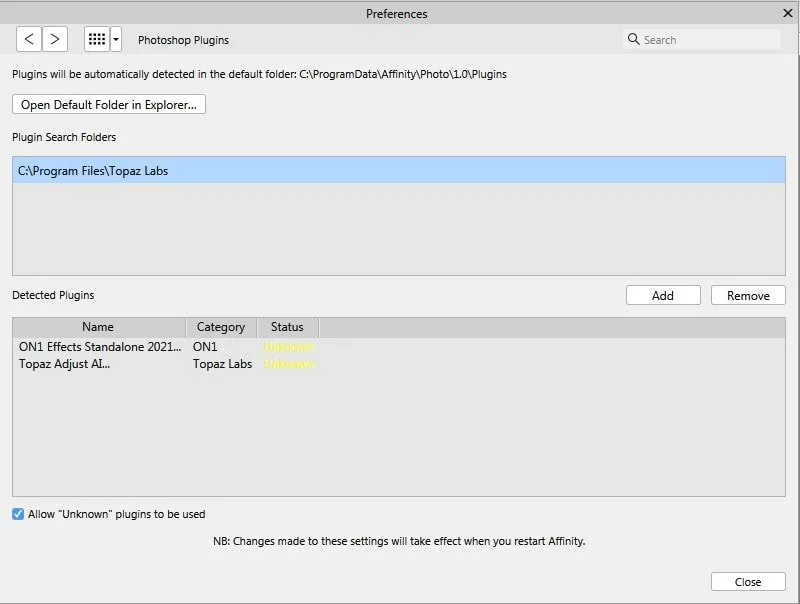Sort plugins by the Status column header
This screenshot has width=800, height=604.
pyautogui.click(x=288, y=327)
